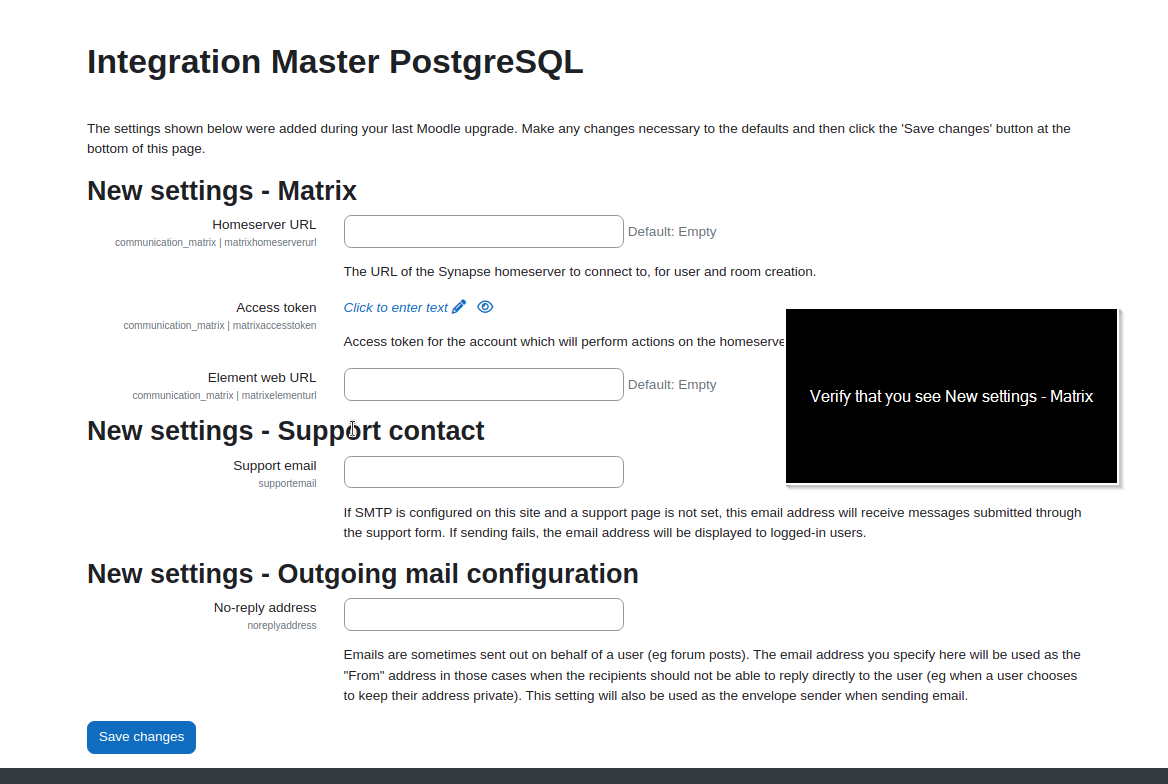Focus the Element web URL input field

point(483,385)
